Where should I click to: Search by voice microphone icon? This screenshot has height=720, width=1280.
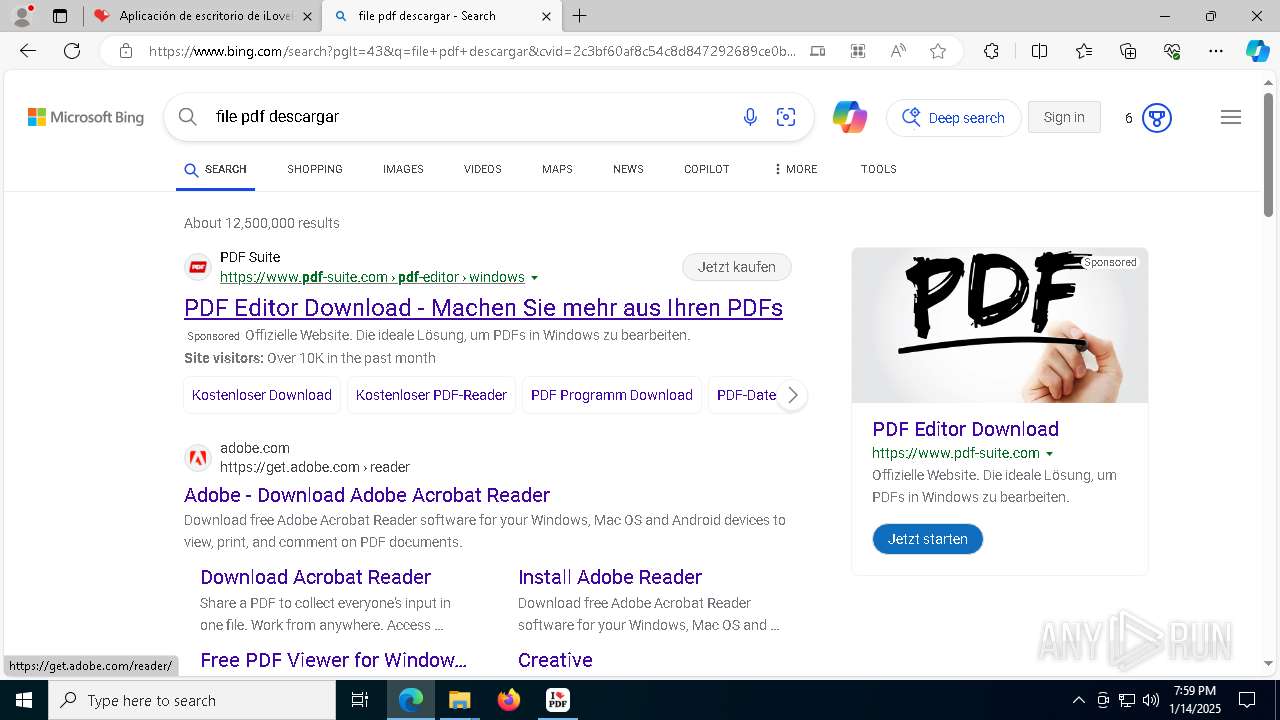pyautogui.click(x=750, y=117)
